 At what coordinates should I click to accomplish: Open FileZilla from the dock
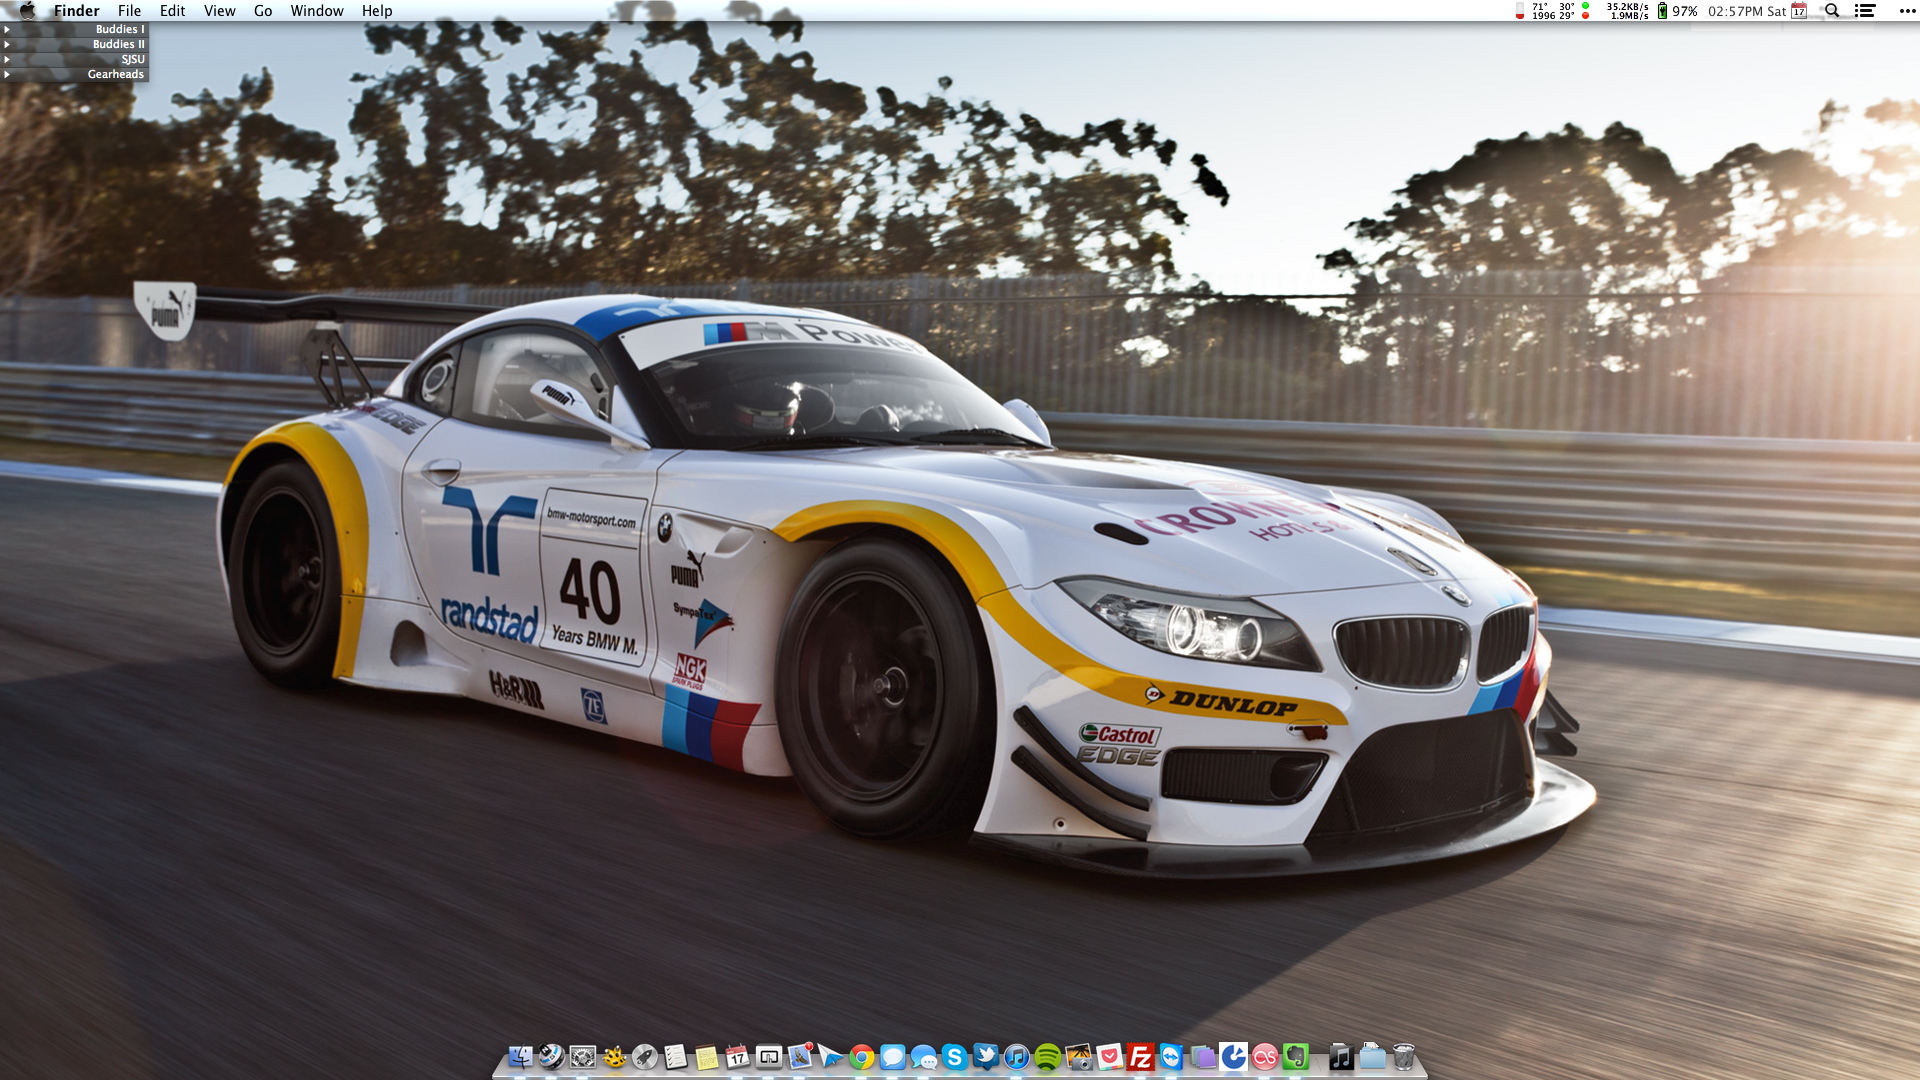(1140, 1057)
